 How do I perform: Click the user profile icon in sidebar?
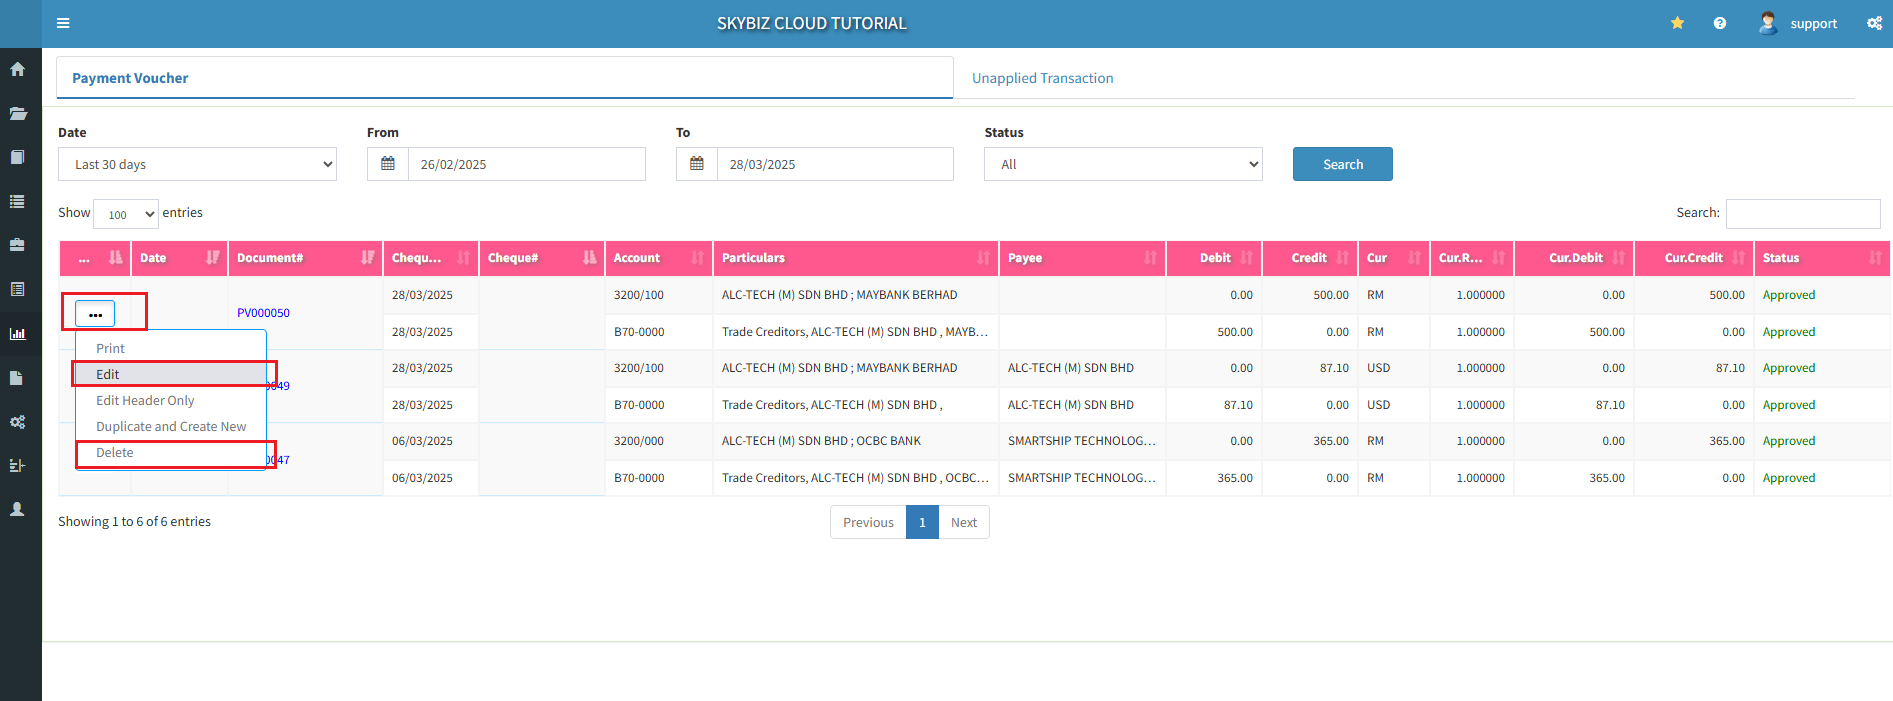point(18,509)
